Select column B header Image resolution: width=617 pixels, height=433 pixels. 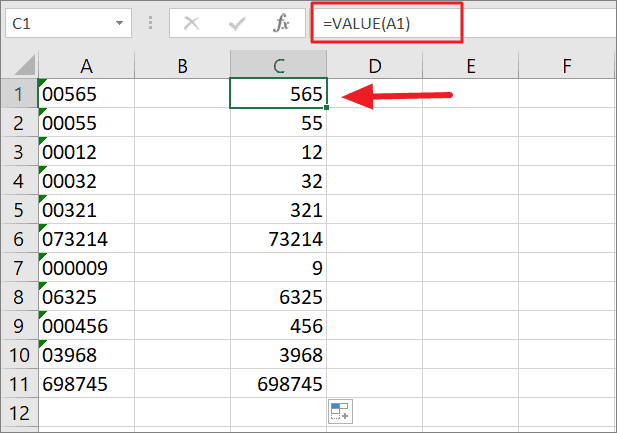pyautogui.click(x=182, y=65)
